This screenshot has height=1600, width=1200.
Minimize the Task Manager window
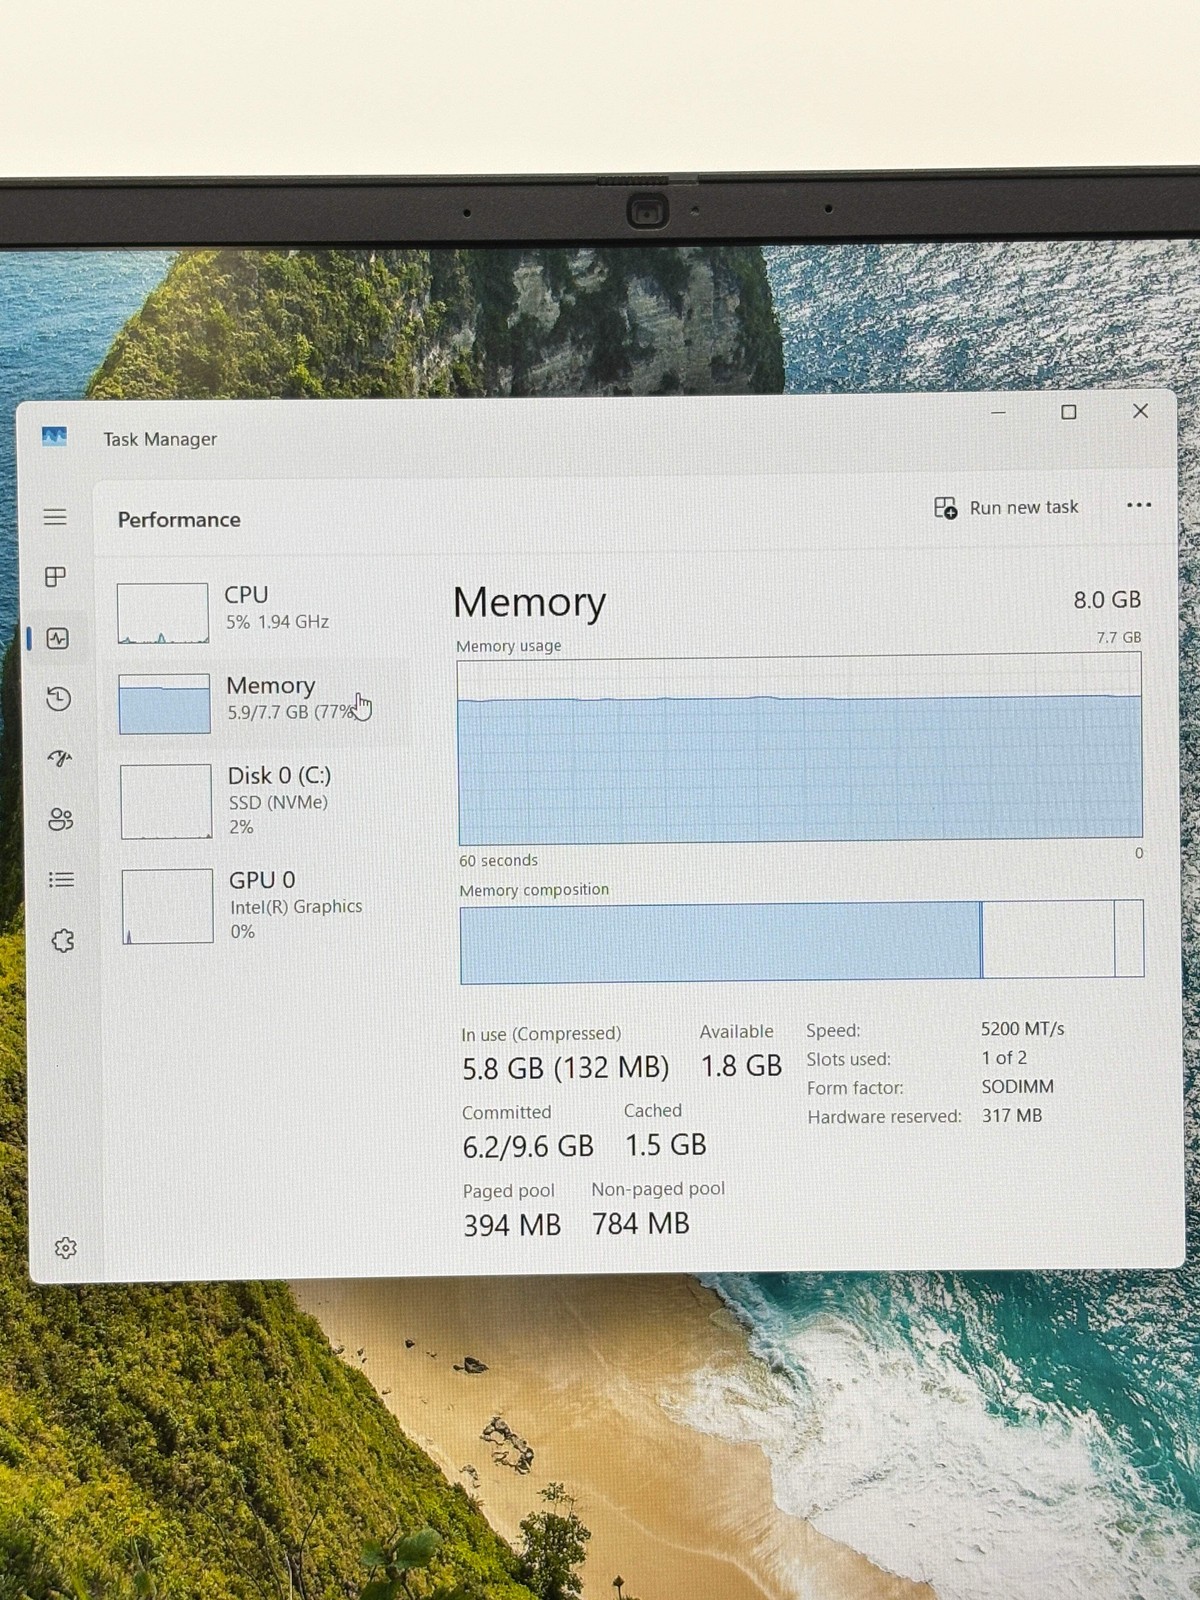click(x=998, y=412)
